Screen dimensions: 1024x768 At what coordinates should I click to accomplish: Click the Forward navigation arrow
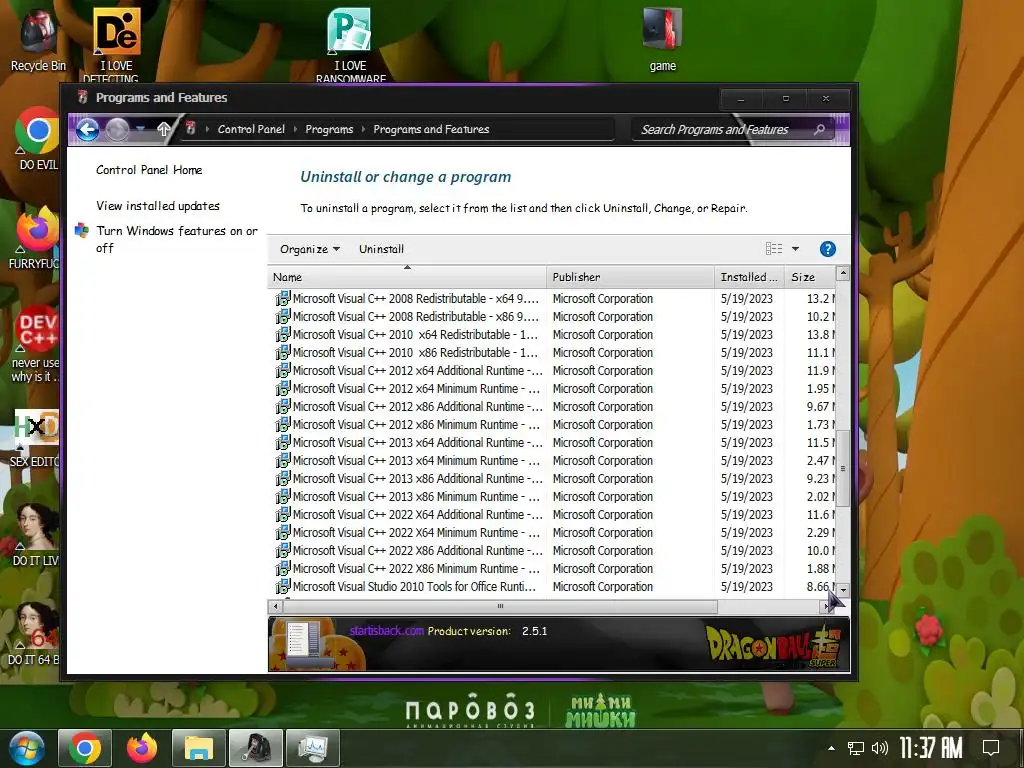118,129
